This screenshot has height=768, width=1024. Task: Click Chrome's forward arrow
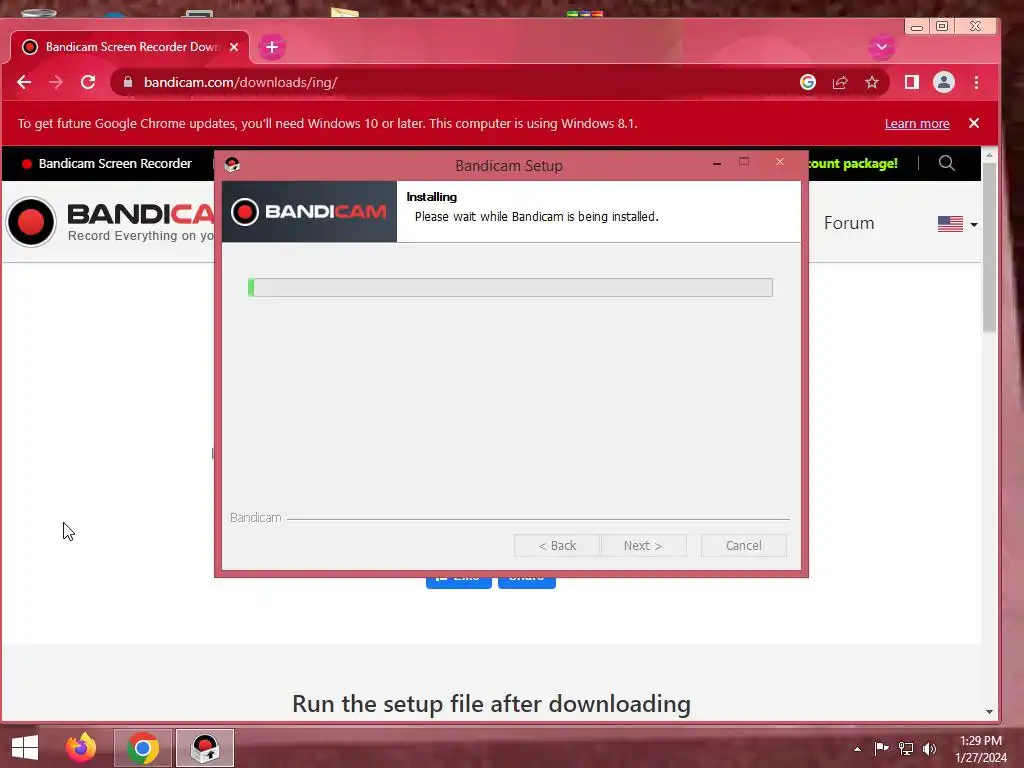56,82
